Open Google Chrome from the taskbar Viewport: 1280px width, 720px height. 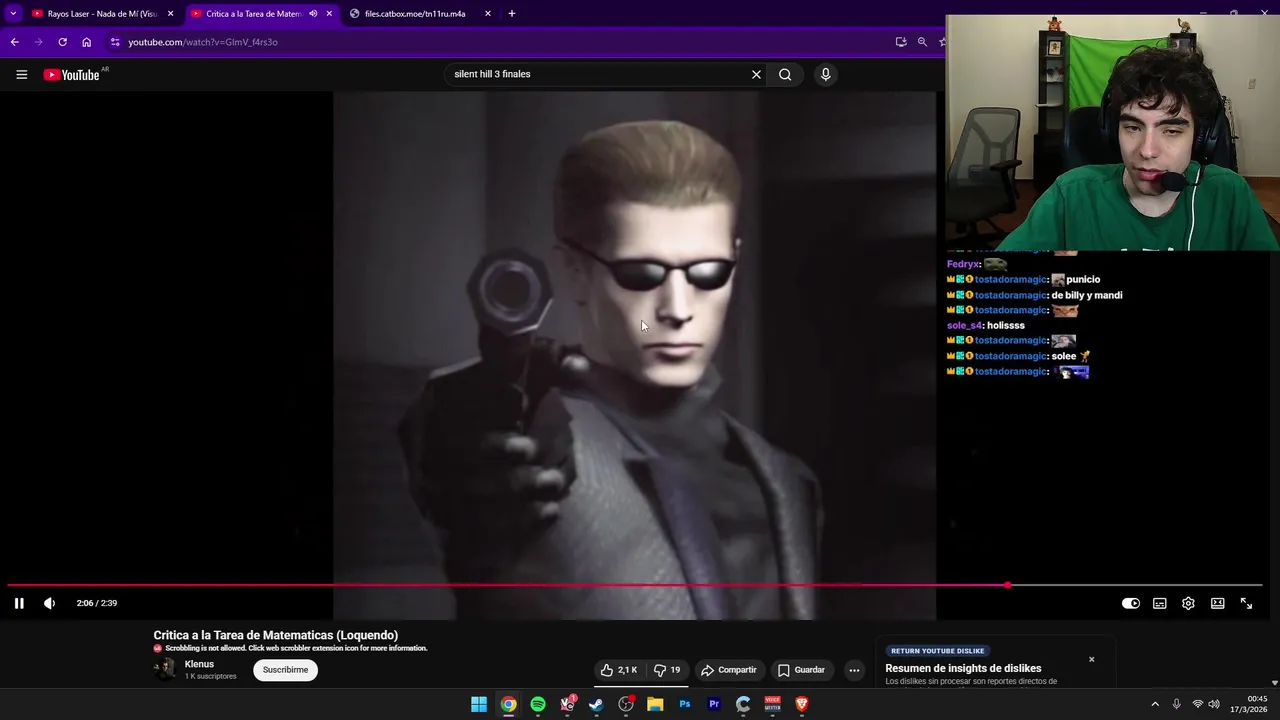pos(508,704)
